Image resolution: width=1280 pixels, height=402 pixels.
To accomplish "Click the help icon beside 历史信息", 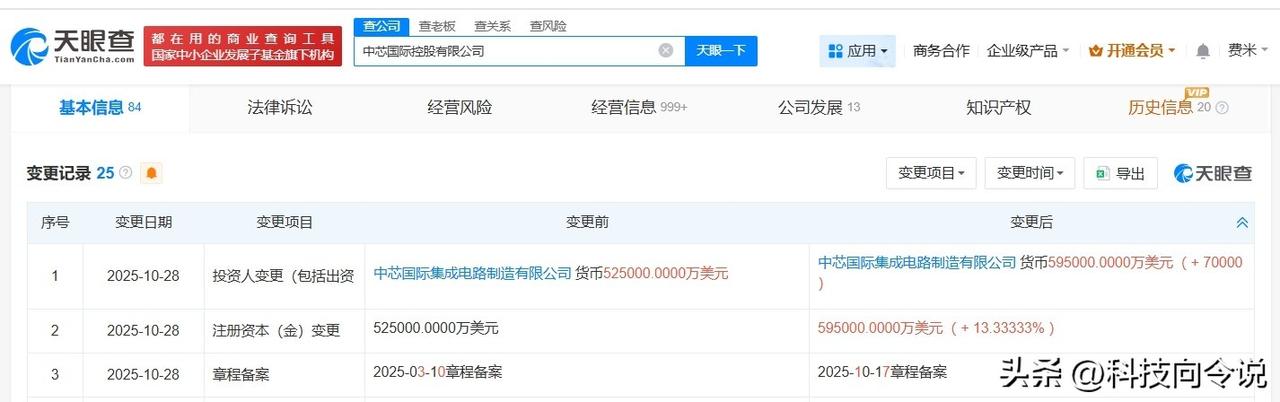I will point(1221,107).
